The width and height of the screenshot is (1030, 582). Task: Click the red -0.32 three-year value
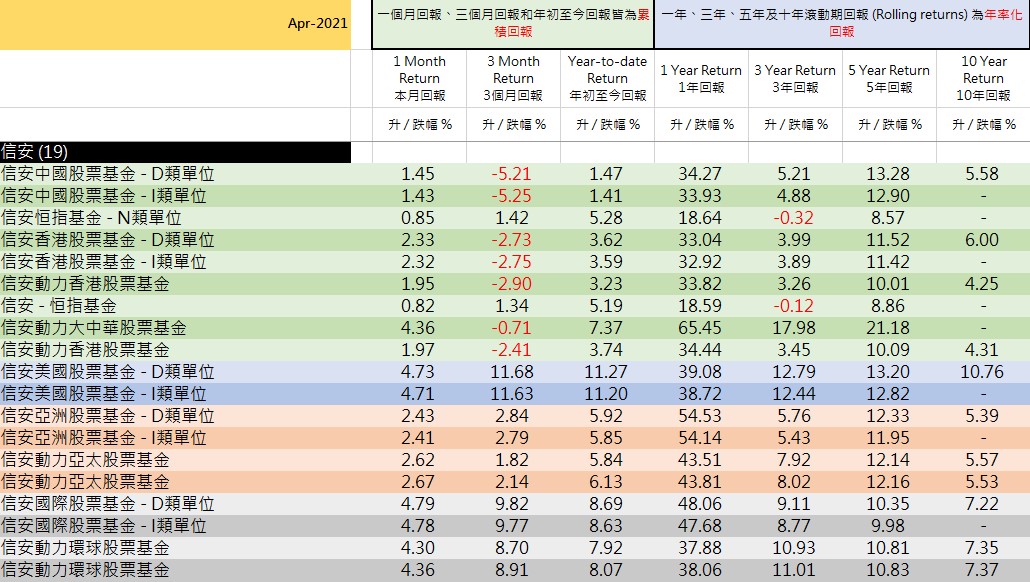point(794,218)
